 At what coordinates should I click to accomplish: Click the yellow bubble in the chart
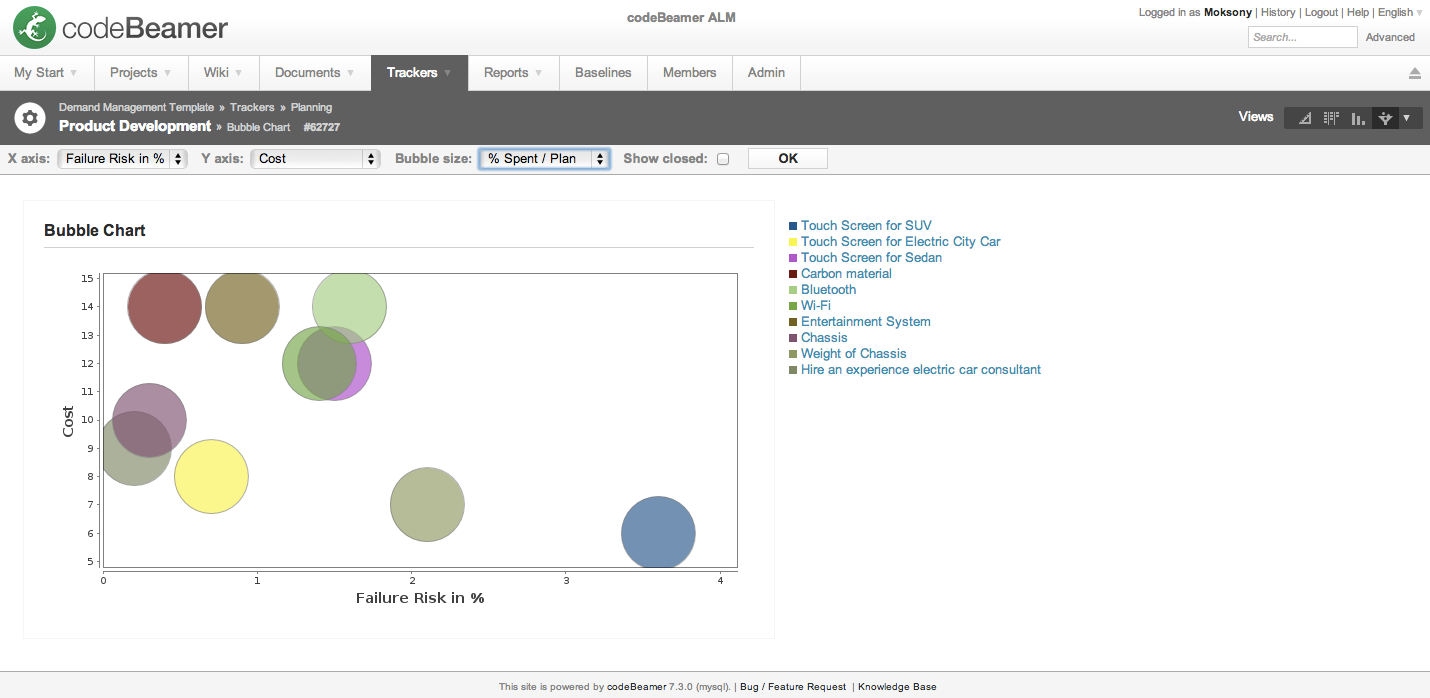tap(211, 477)
